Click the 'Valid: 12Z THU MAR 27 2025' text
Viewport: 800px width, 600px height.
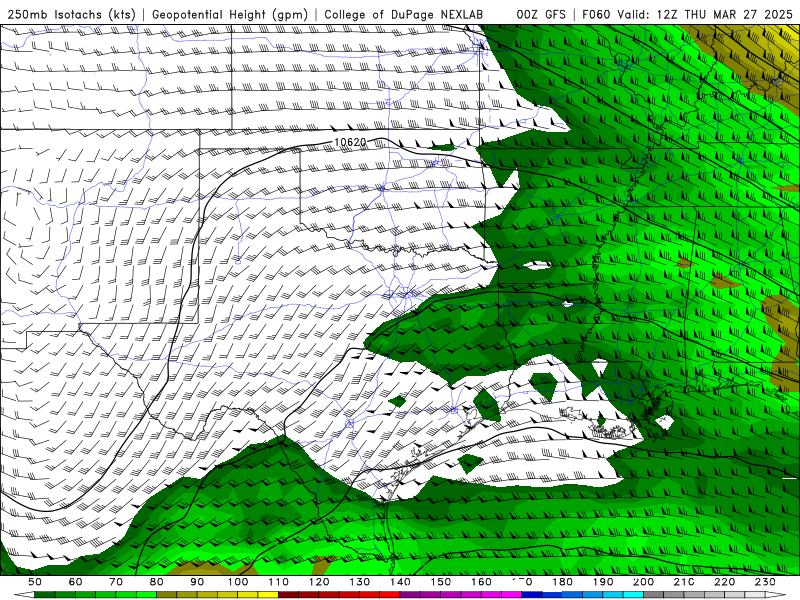[x=705, y=14]
